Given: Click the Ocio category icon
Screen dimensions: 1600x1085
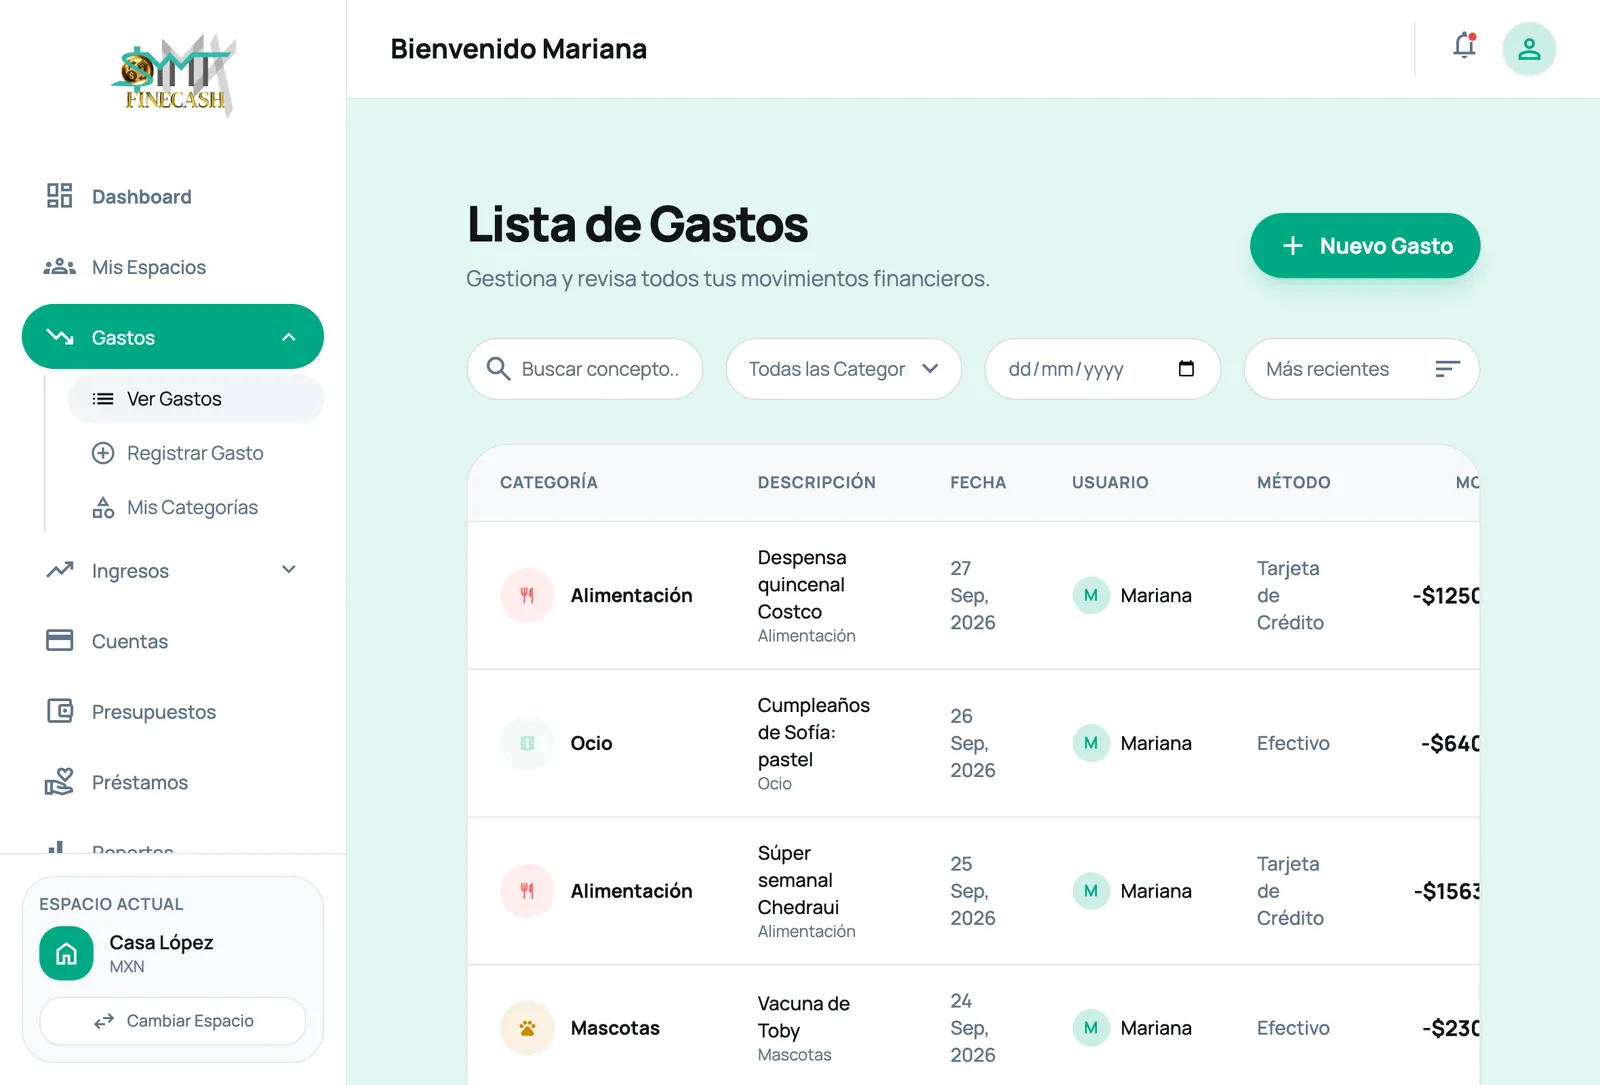Looking at the screenshot, I should [x=527, y=743].
